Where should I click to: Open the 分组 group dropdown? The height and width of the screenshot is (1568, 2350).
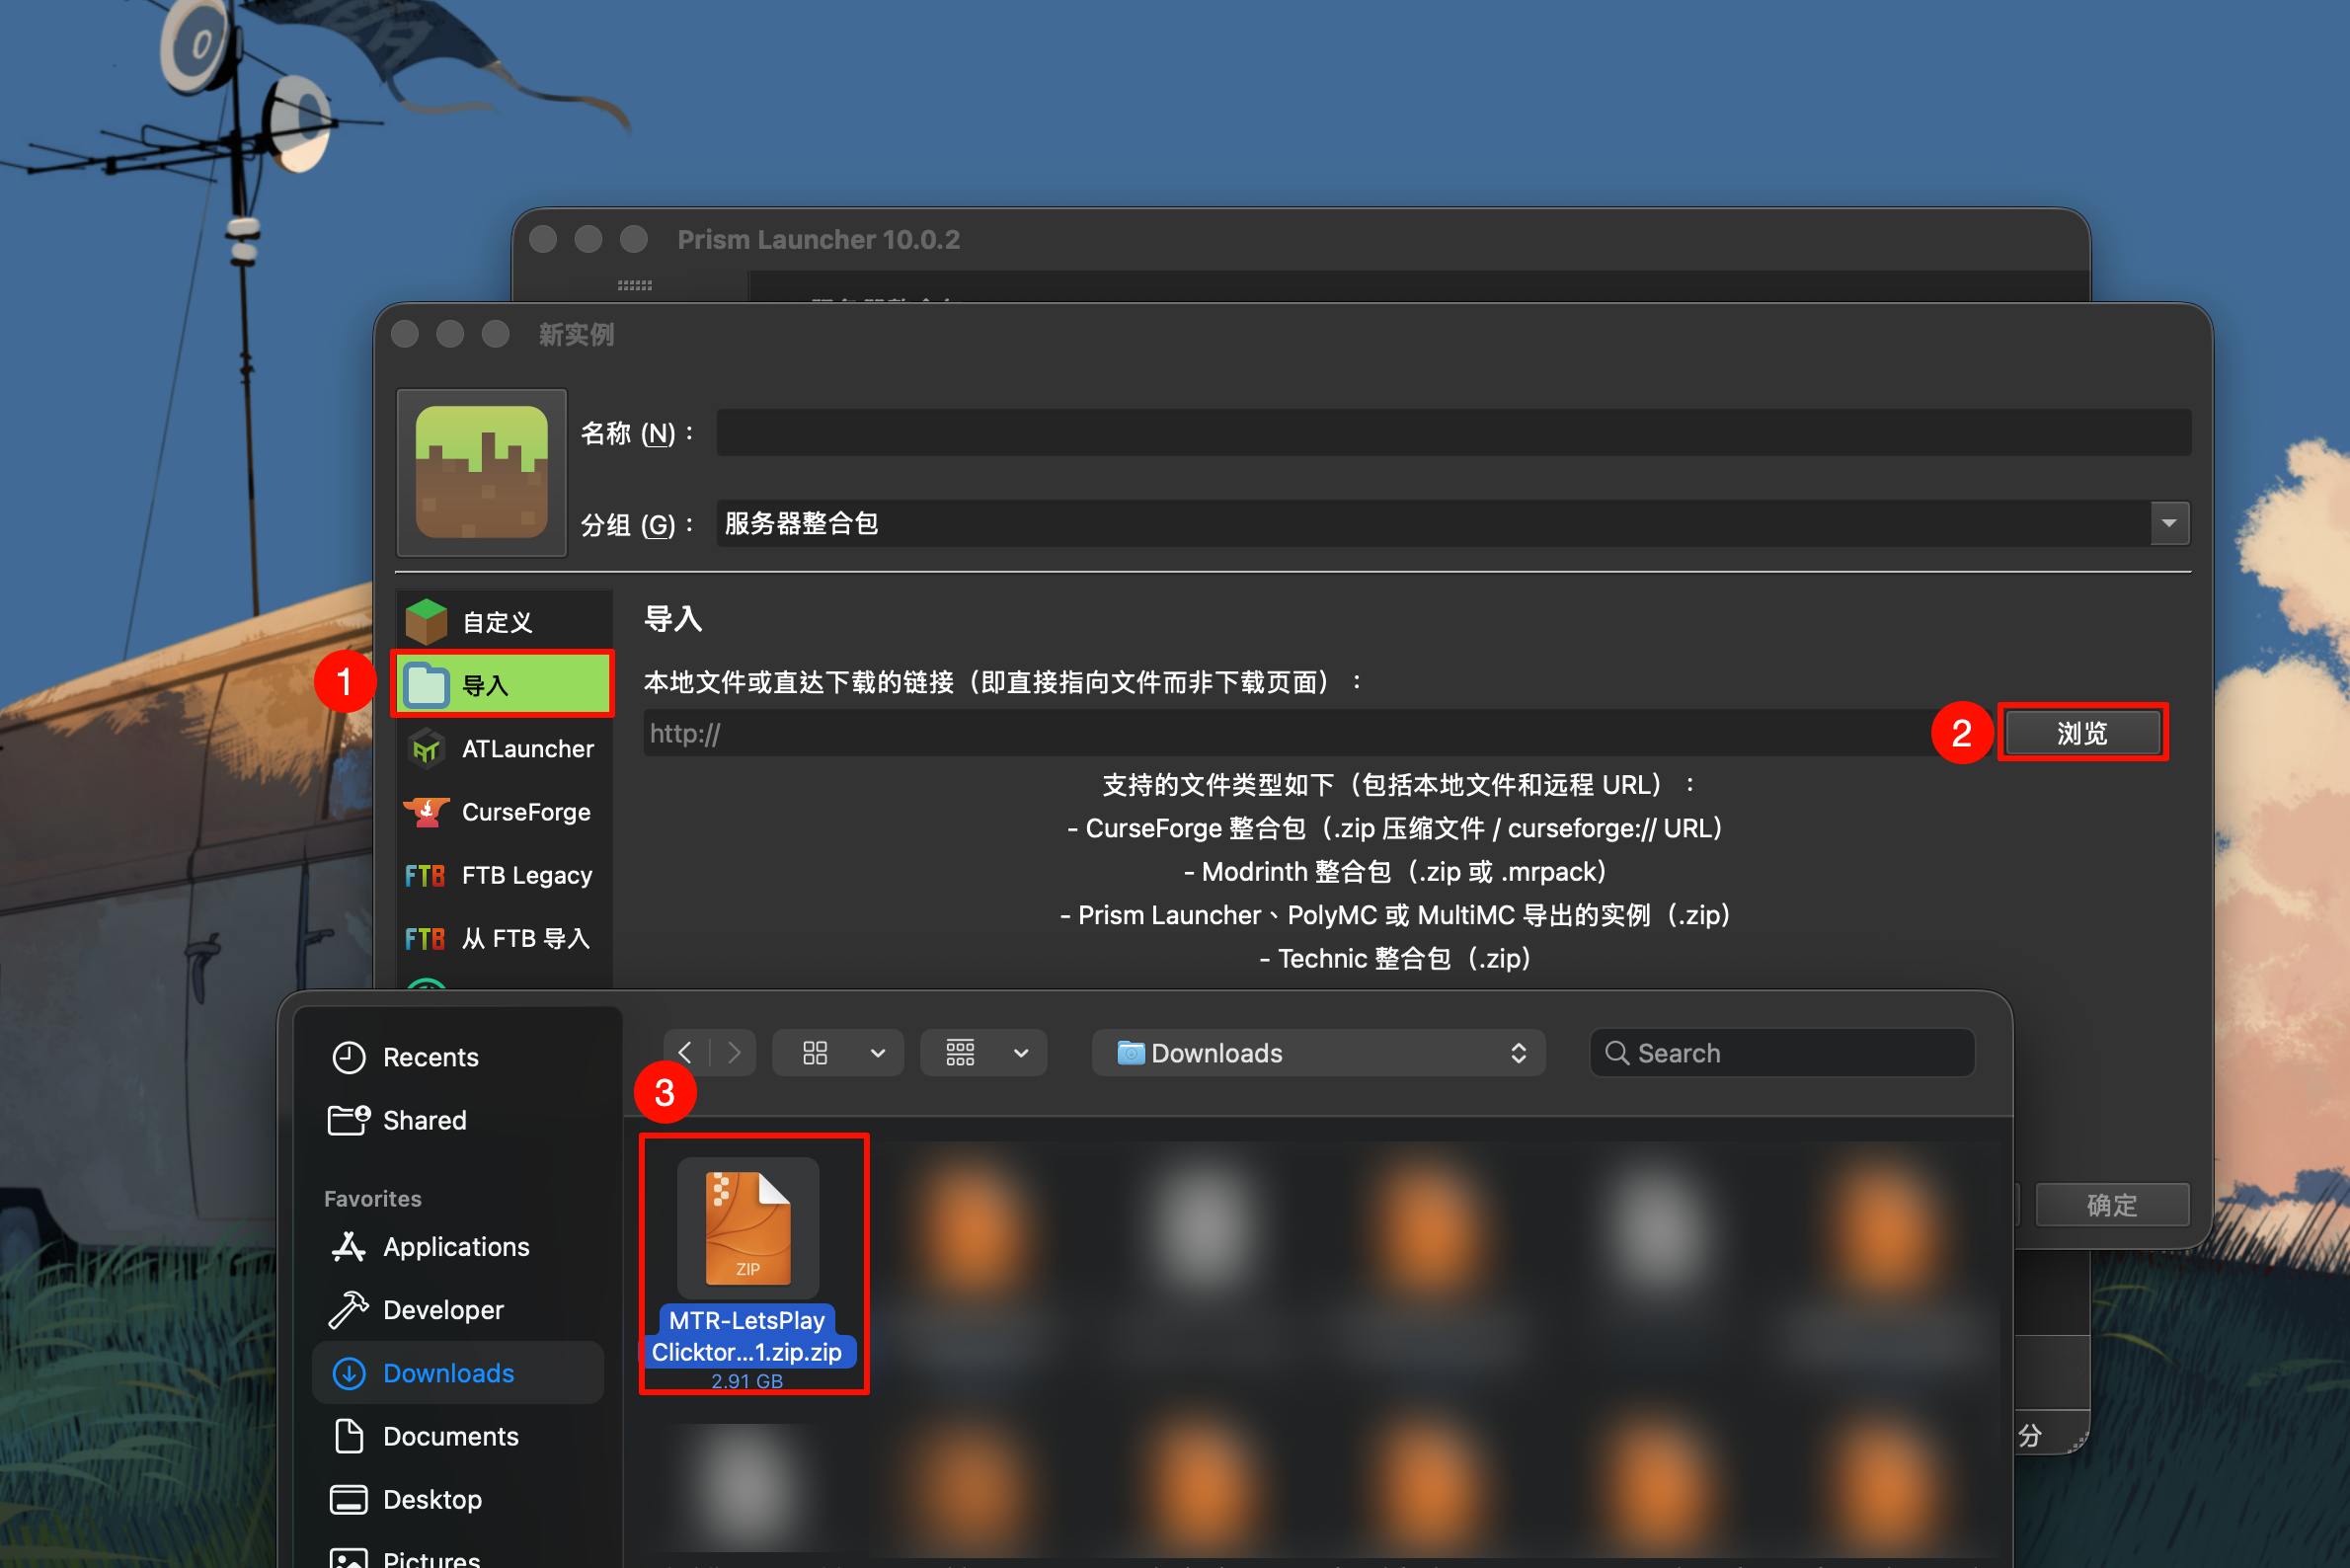point(2168,523)
